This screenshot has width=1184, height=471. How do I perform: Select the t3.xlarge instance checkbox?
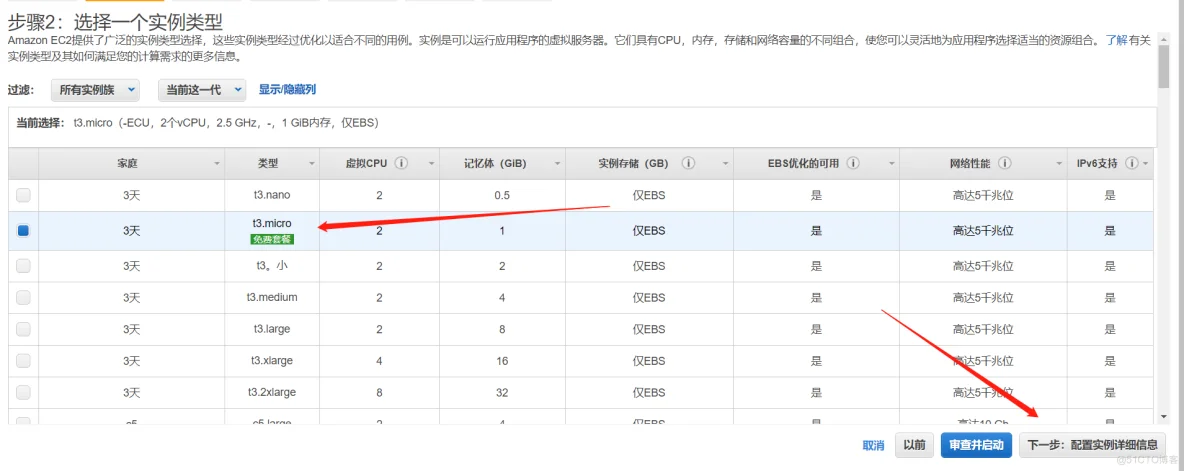point(23,361)
